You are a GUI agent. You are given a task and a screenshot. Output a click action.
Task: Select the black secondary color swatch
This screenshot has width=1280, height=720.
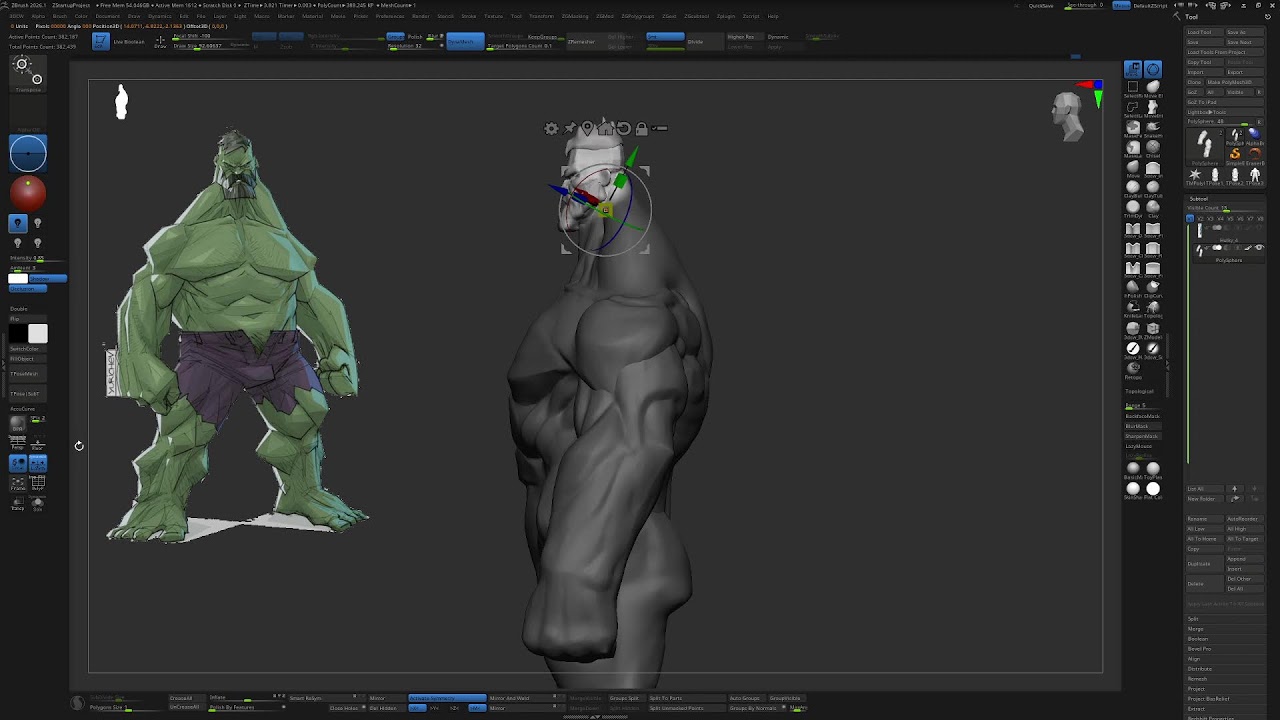[18, 333]
